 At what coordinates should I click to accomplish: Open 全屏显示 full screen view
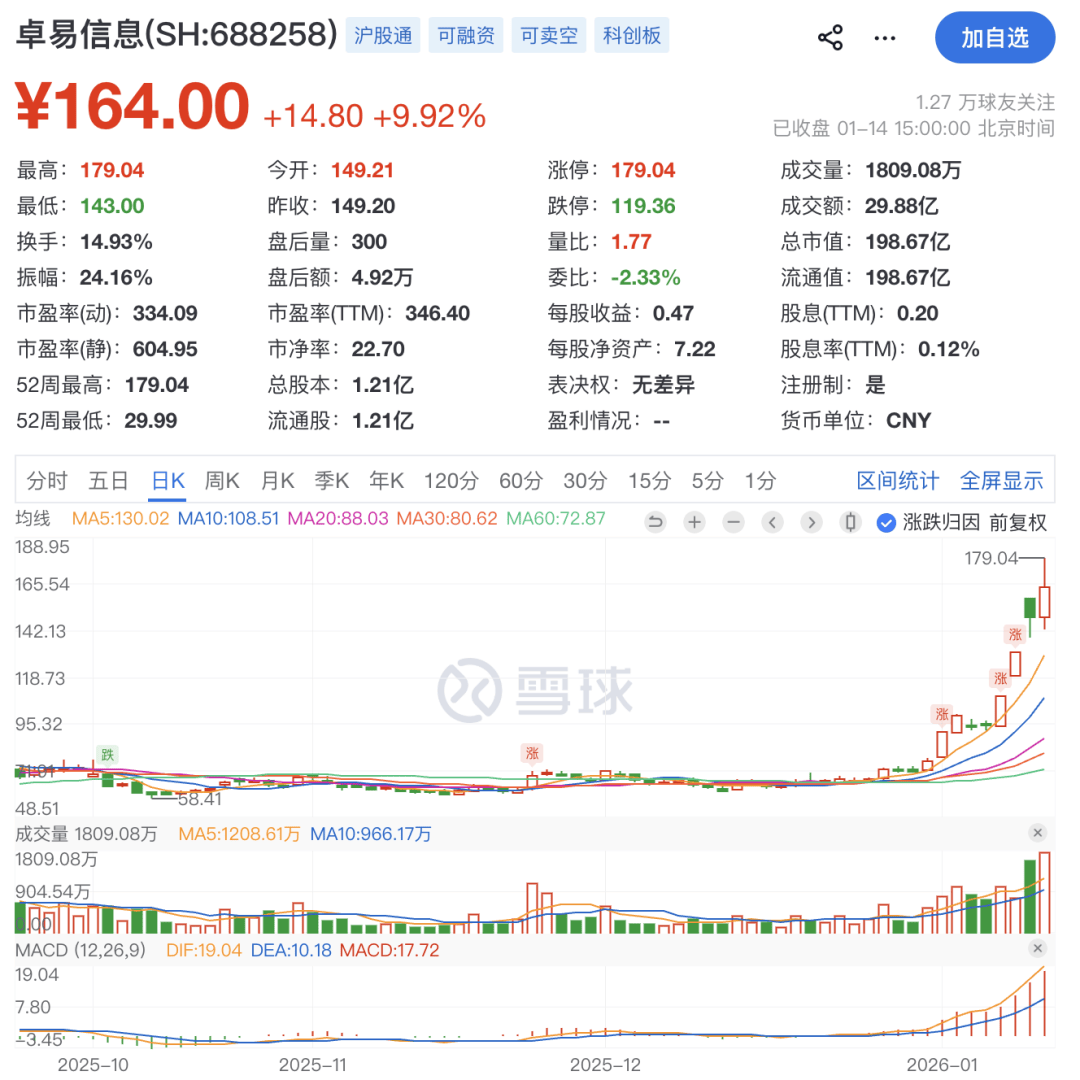click(1002, 481)
